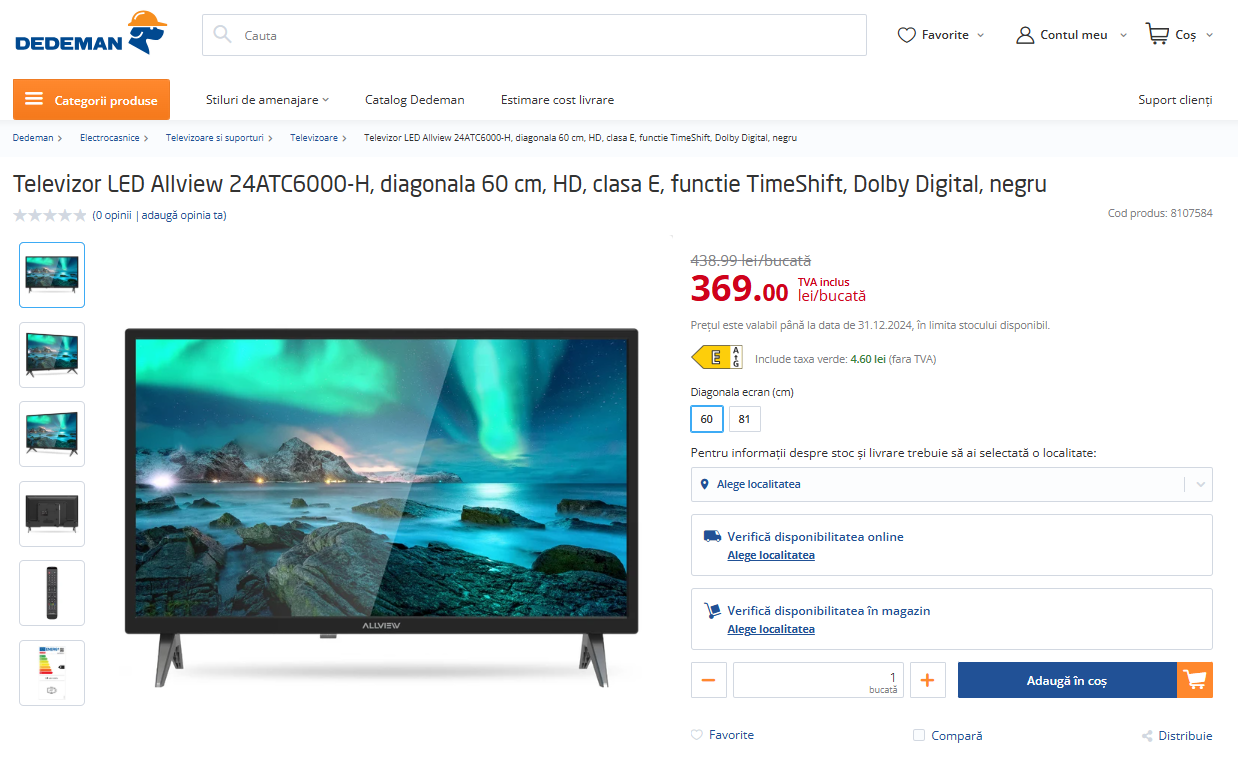
Task: Click the Distribuie share icon
Action: point(1147,736)
